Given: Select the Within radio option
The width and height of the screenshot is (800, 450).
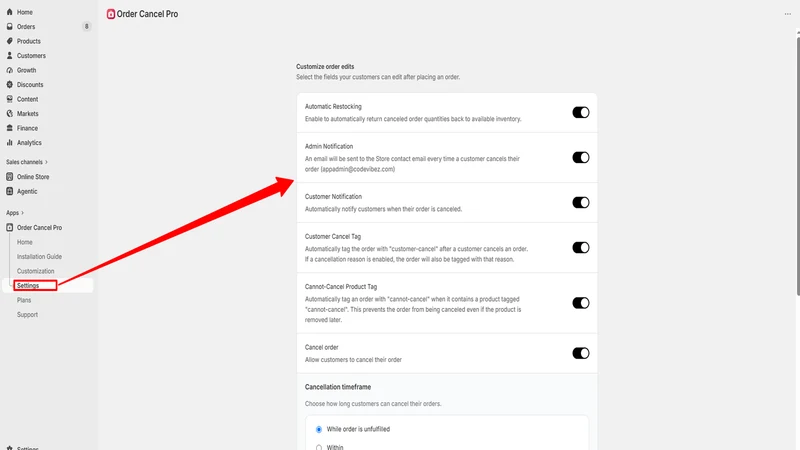Looking at the screenshot, I should (319, 447).
